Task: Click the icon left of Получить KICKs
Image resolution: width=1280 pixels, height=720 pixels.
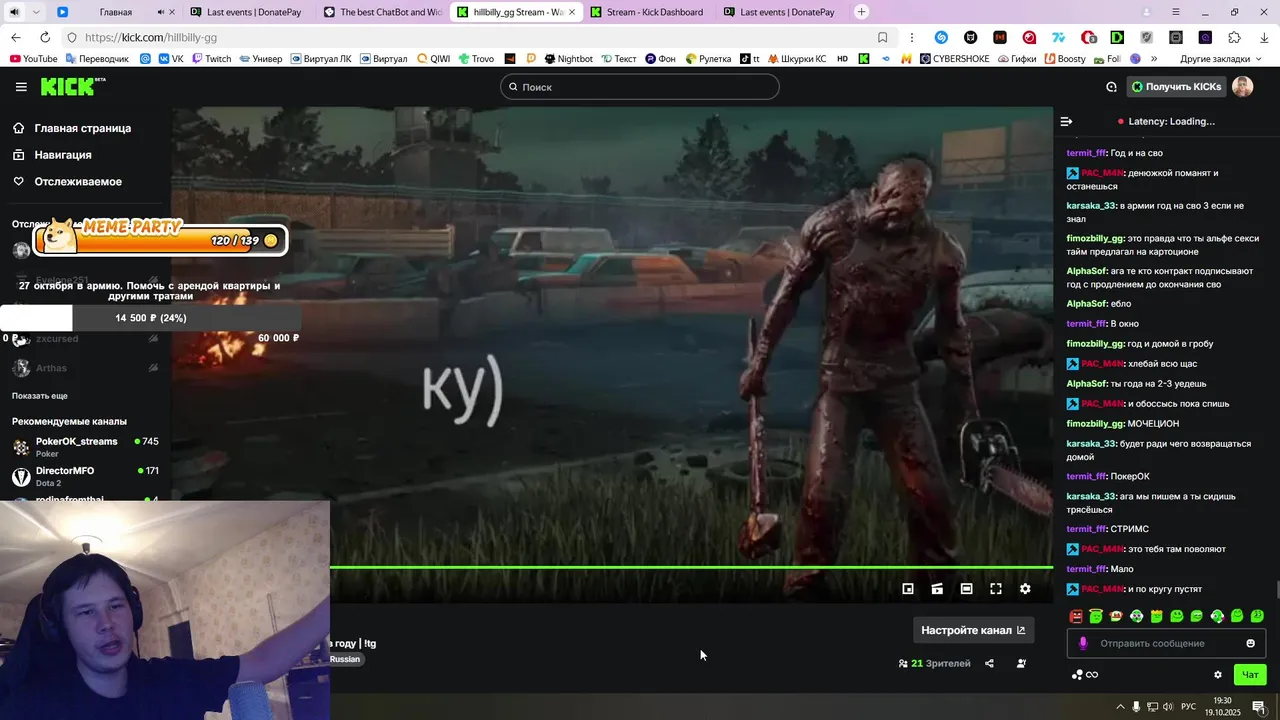Action: click(1111, 87)
